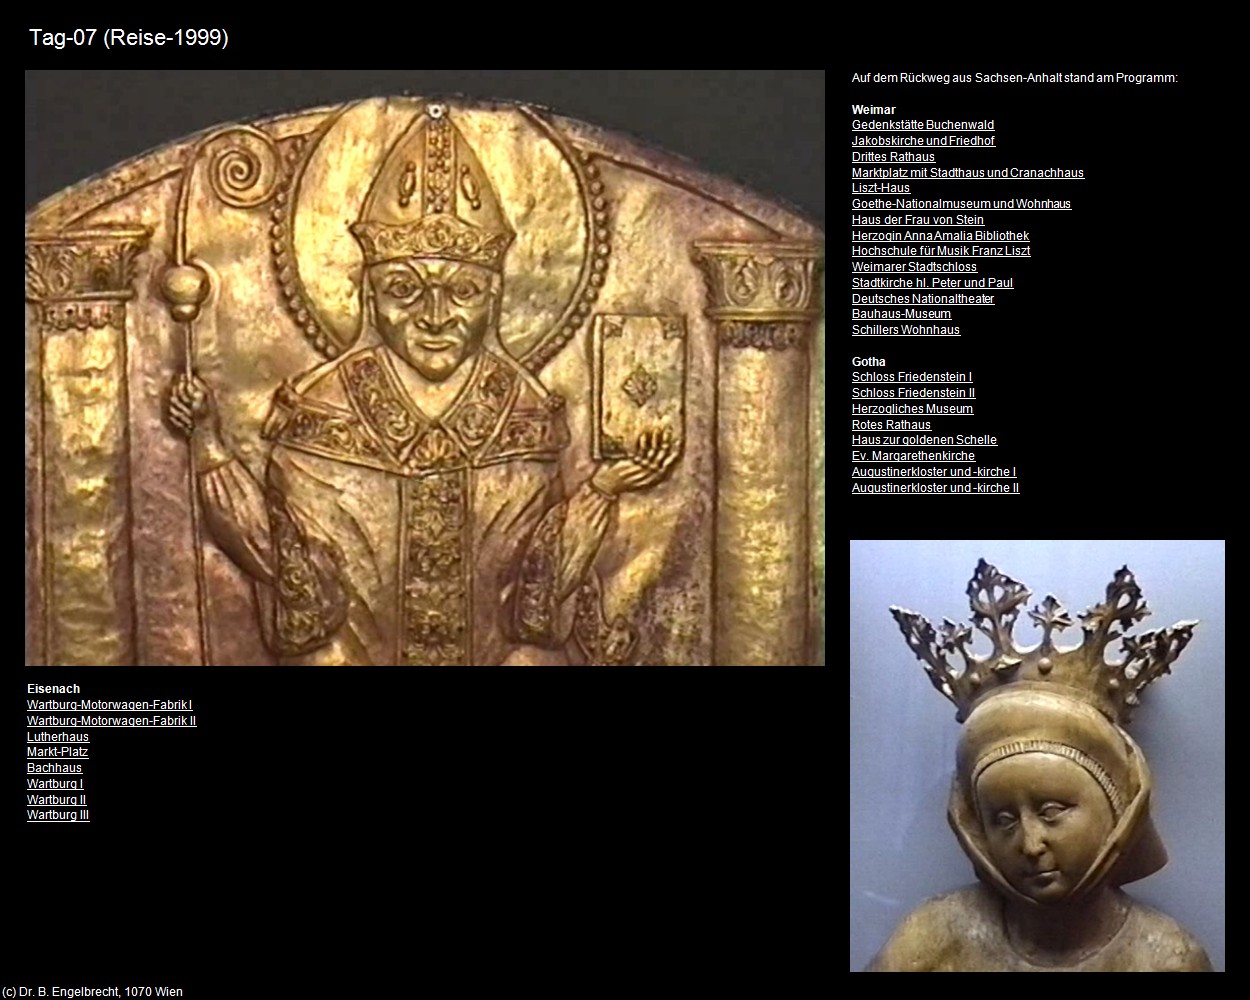Select the Gotha section heading
This screenshot has height=1000, width=1250.
[869, 362]
